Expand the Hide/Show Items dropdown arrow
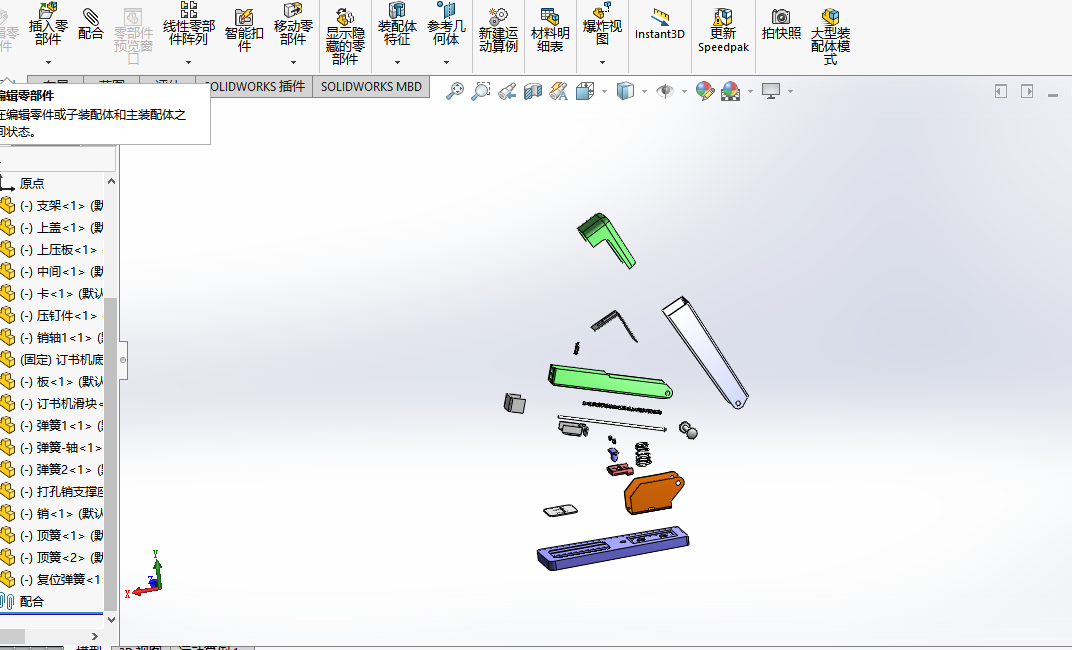Image resolution: width=1072 pixels, height=650 pixels. [684, 92]
